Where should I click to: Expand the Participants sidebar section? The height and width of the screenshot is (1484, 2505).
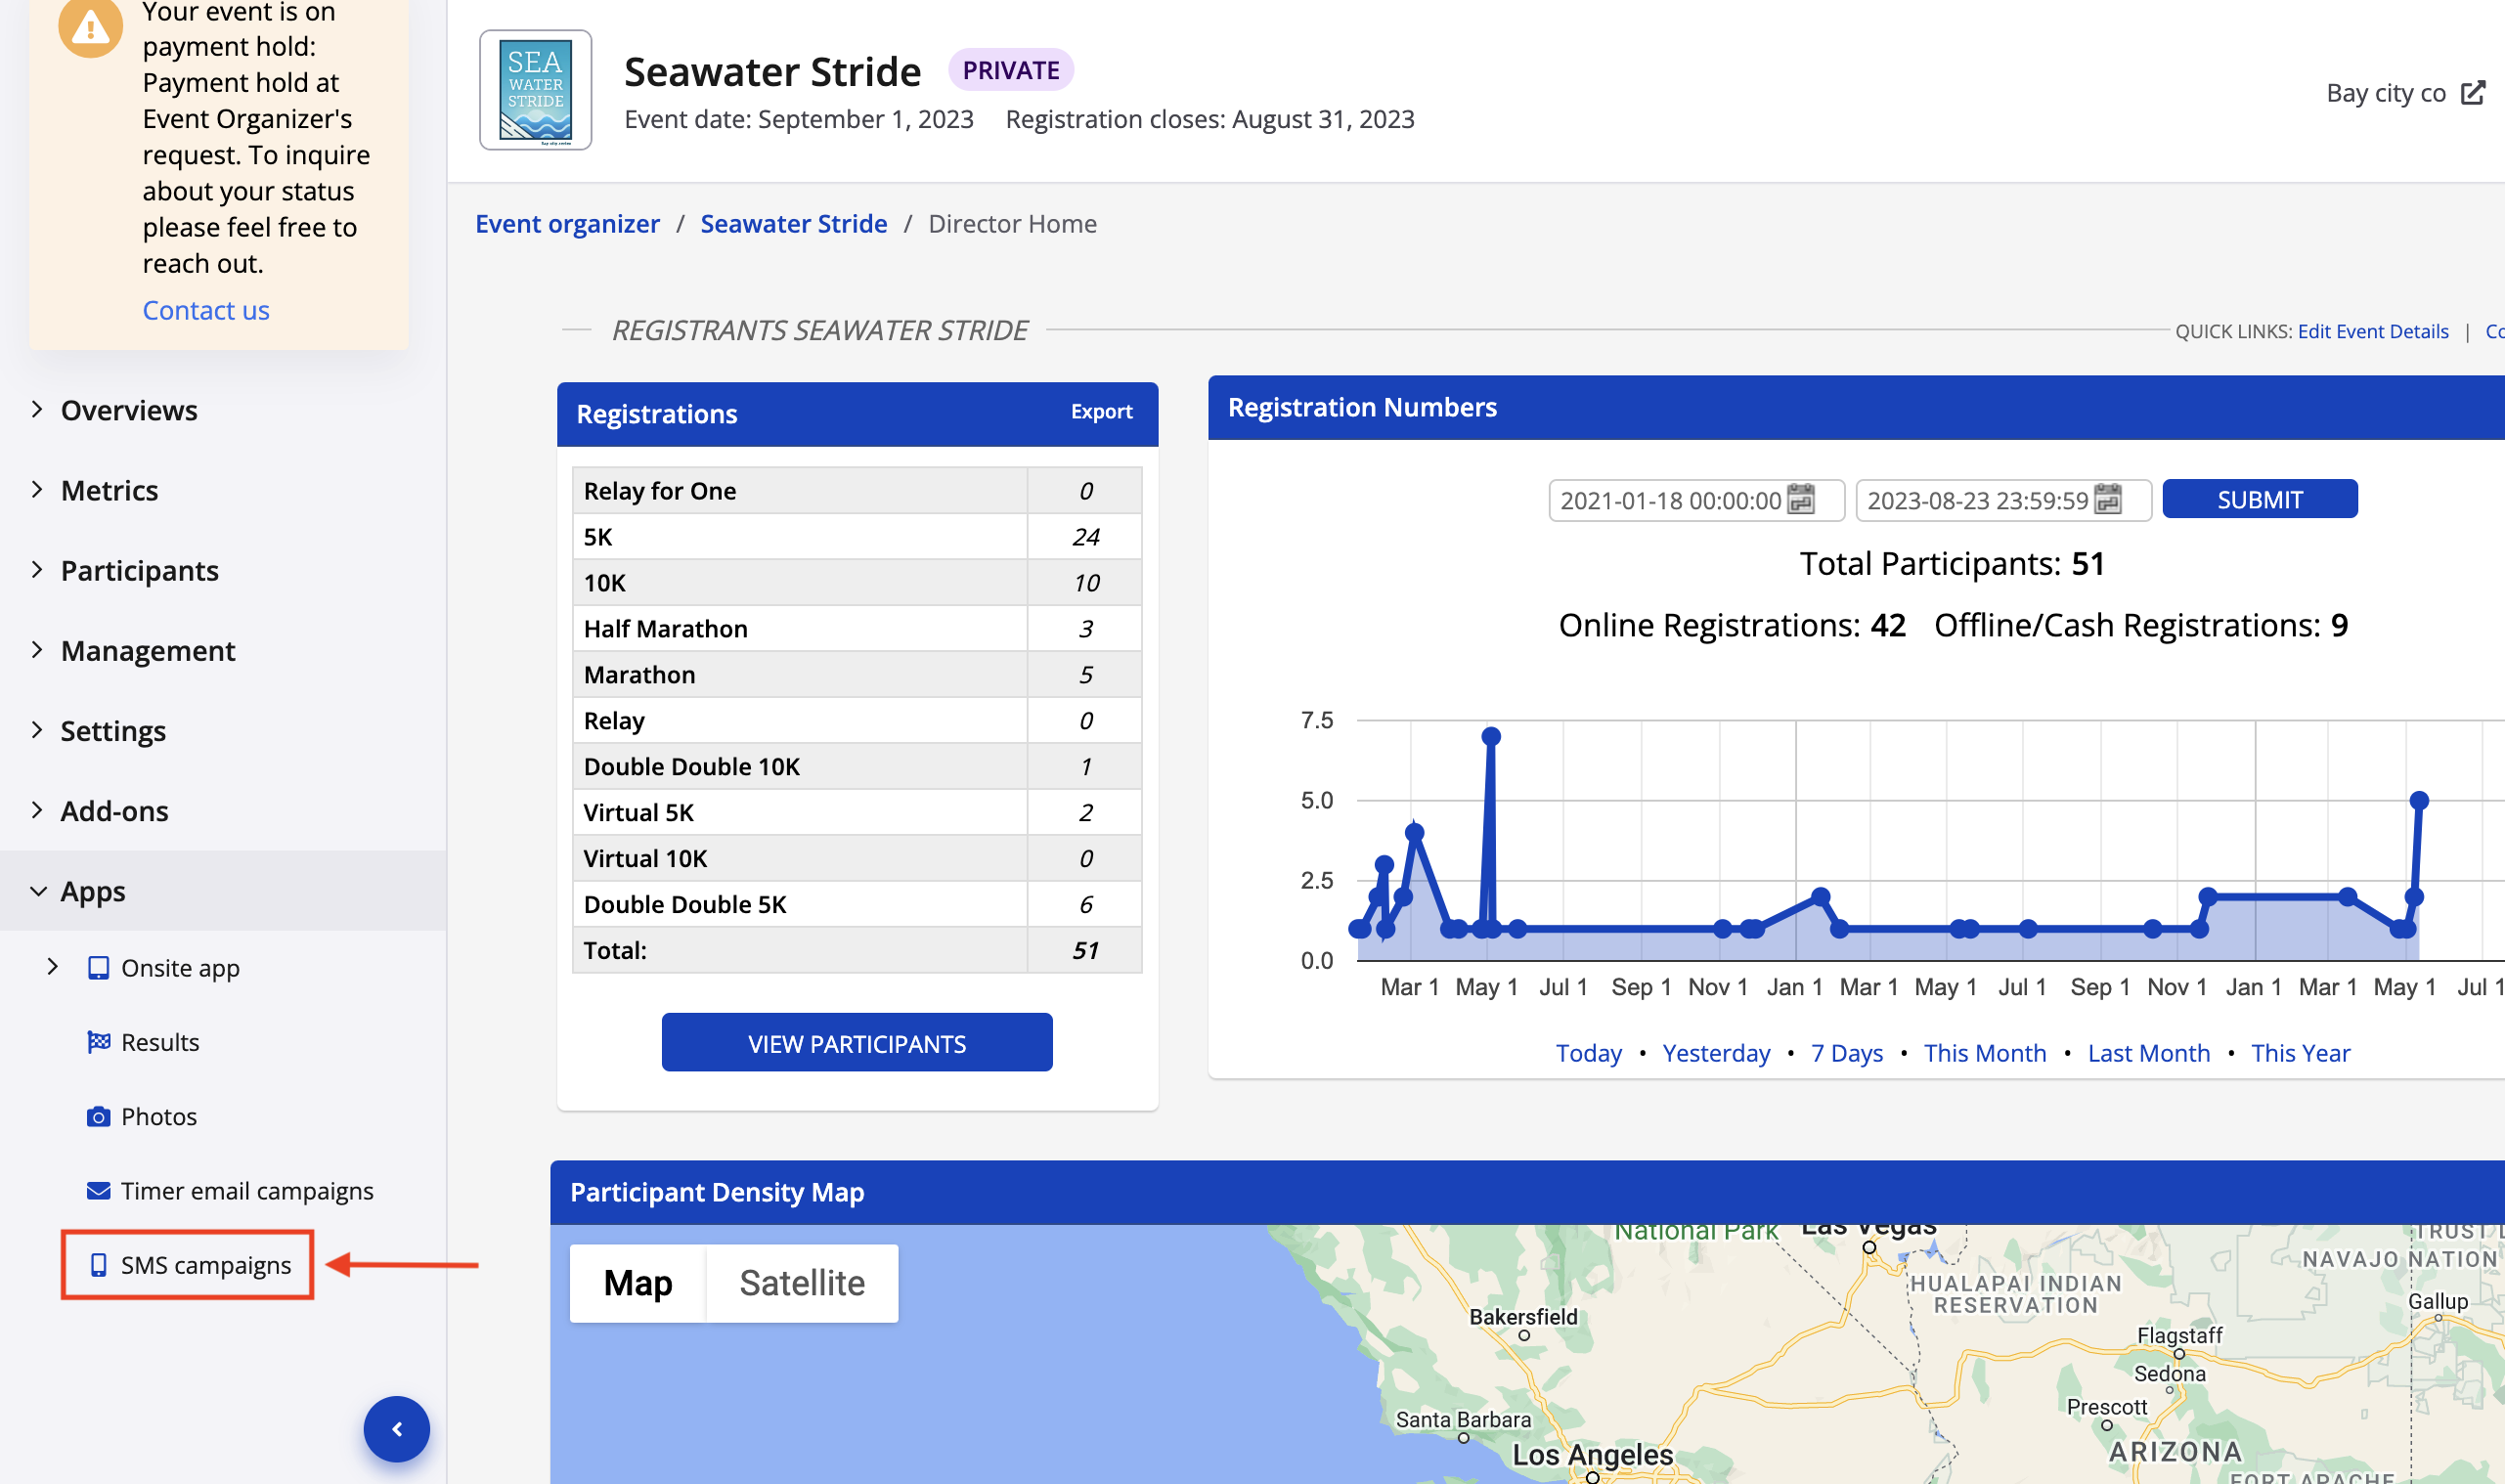138,570
